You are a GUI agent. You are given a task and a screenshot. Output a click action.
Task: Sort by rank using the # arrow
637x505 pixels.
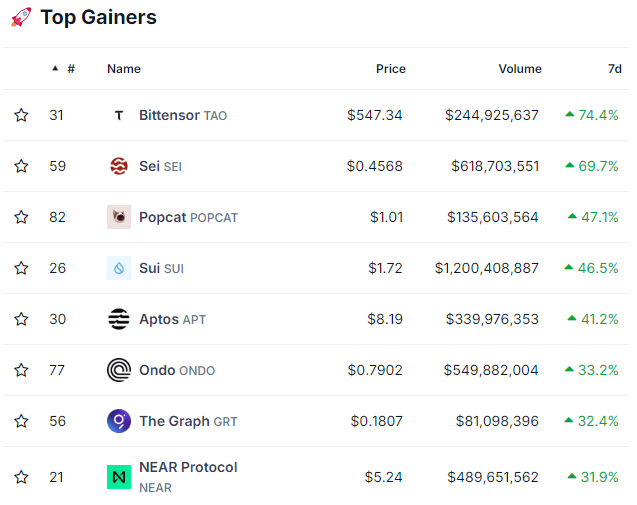pyautogui.click(x=63, y=69)
